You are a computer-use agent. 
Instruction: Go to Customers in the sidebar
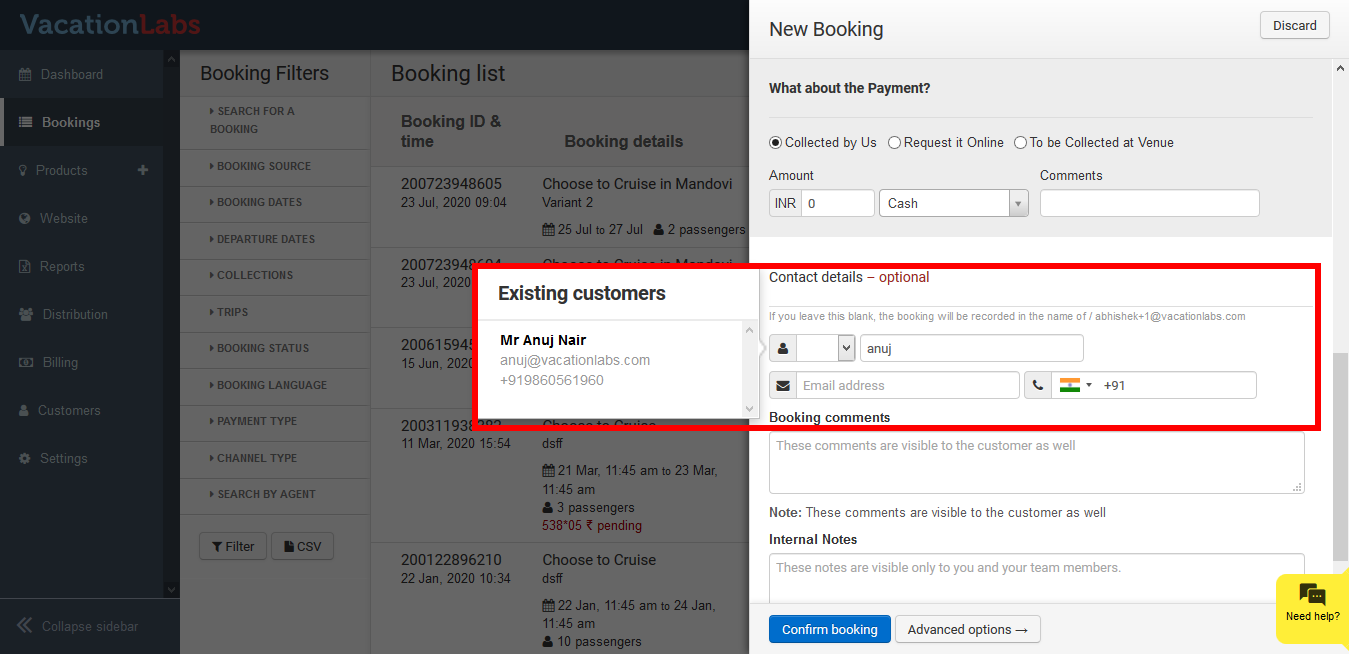[x=68, y=411]
